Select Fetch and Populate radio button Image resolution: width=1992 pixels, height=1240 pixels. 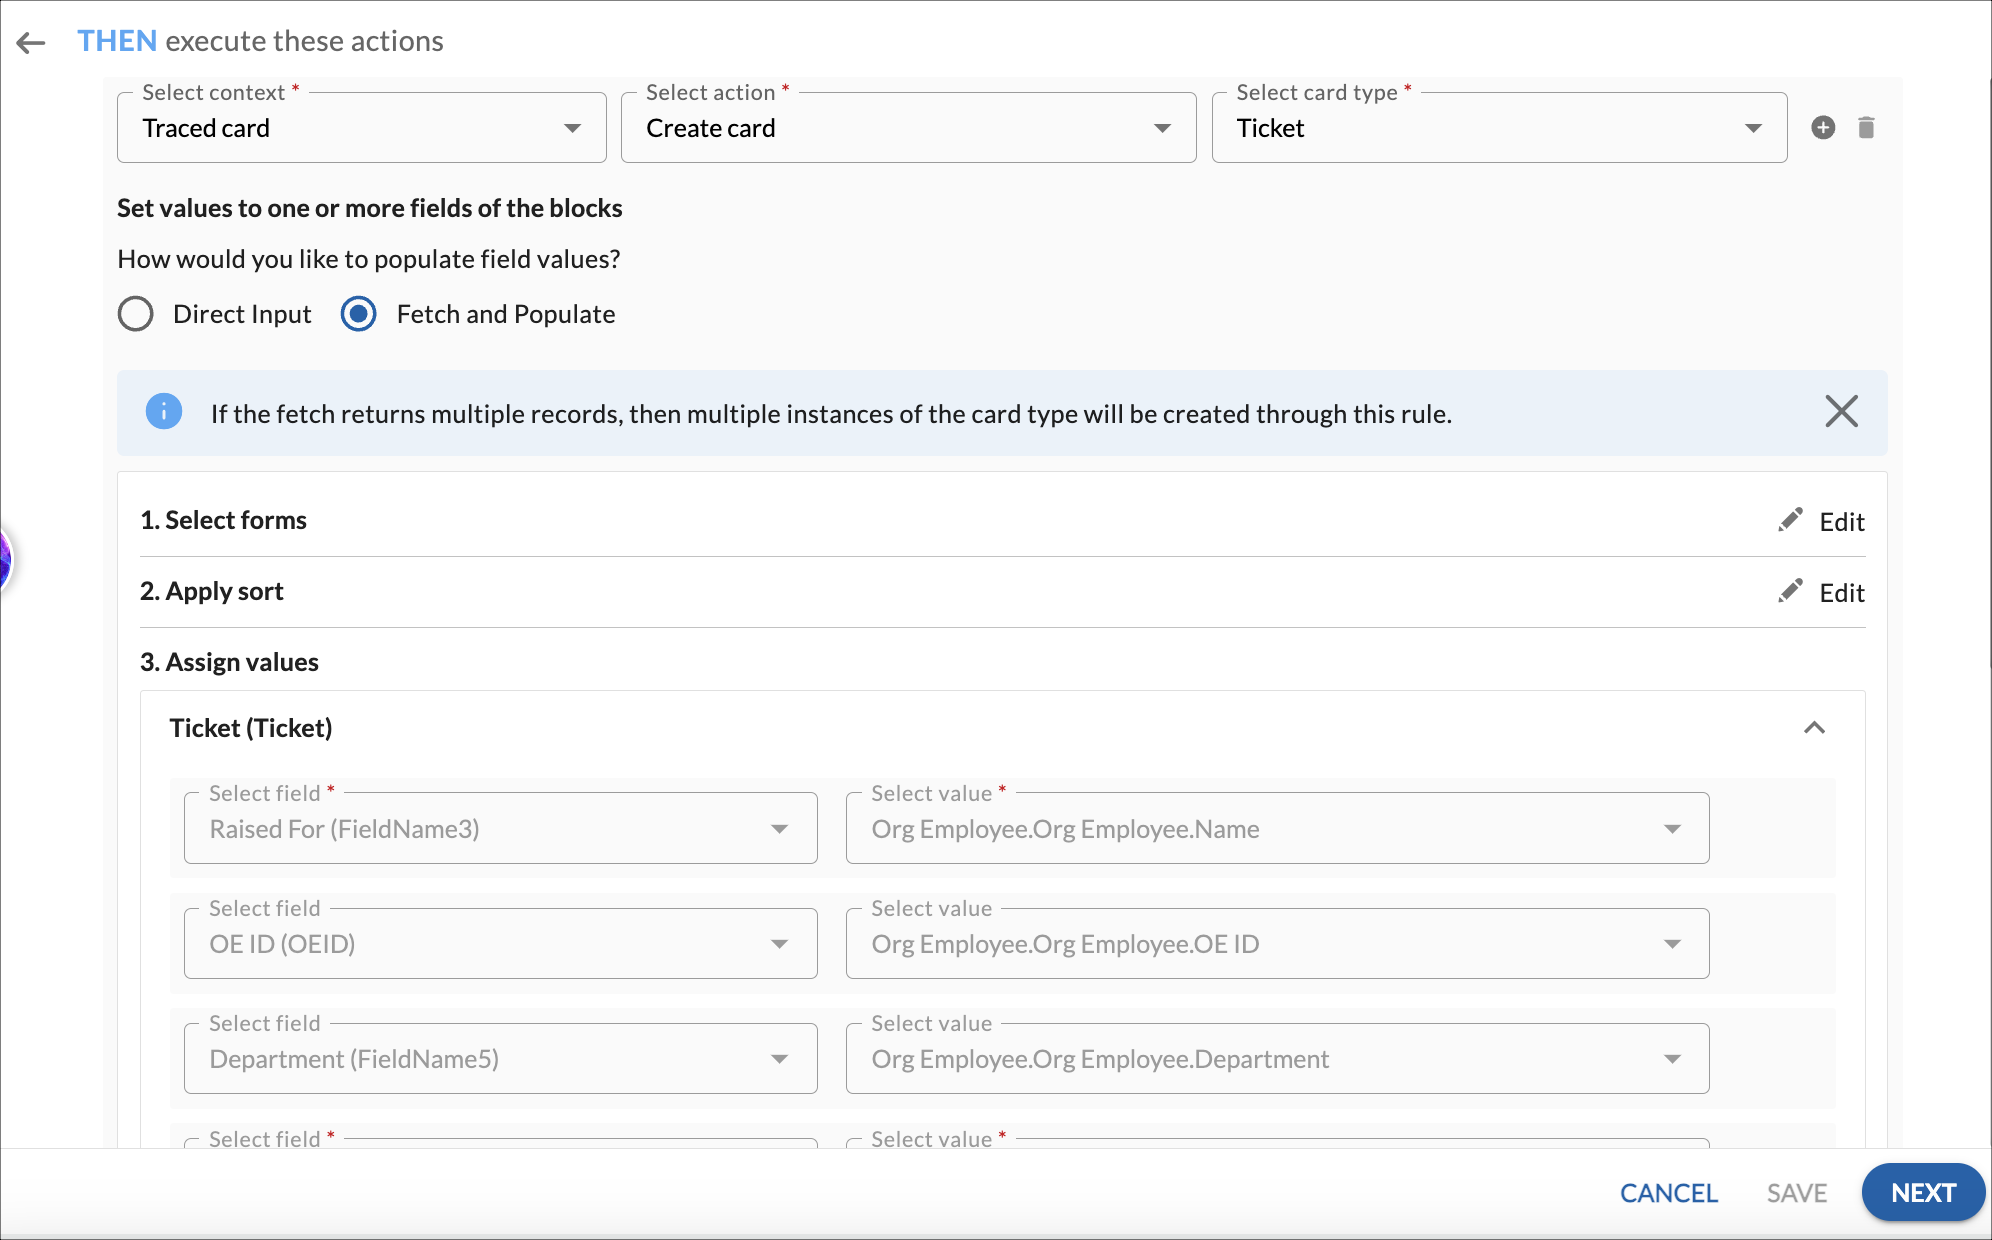tap(359, 314)
